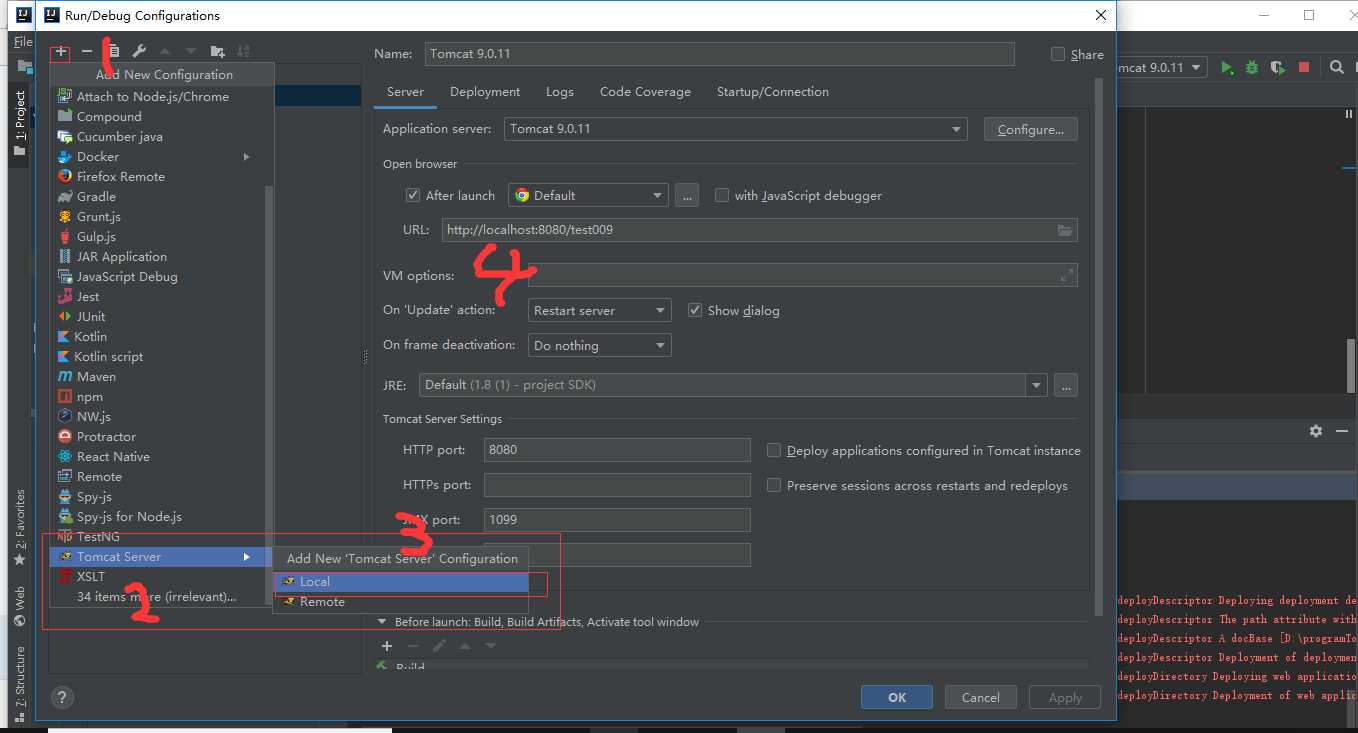
Task: Open the Code Coverage tab
Action: point(645,92)
